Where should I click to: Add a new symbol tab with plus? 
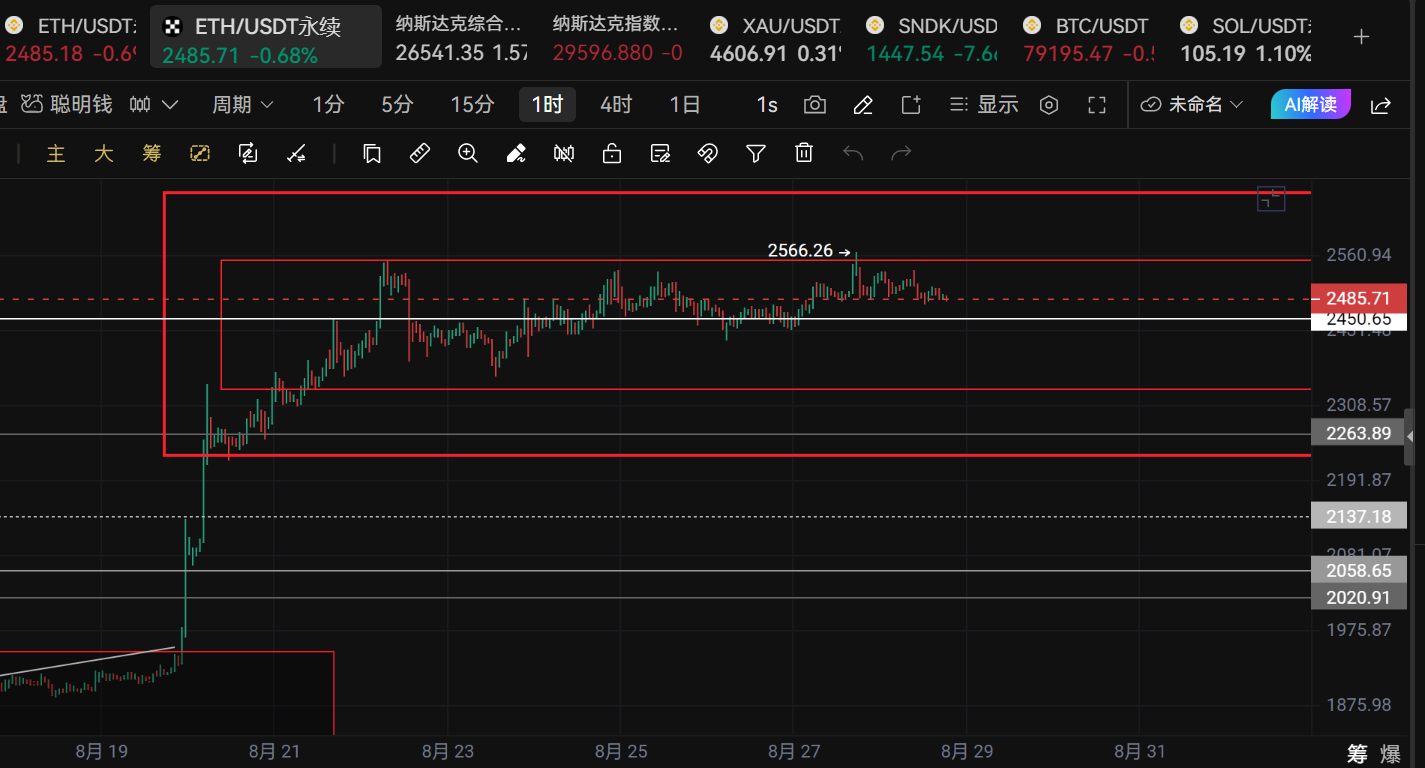click(x=1361, y=37)
